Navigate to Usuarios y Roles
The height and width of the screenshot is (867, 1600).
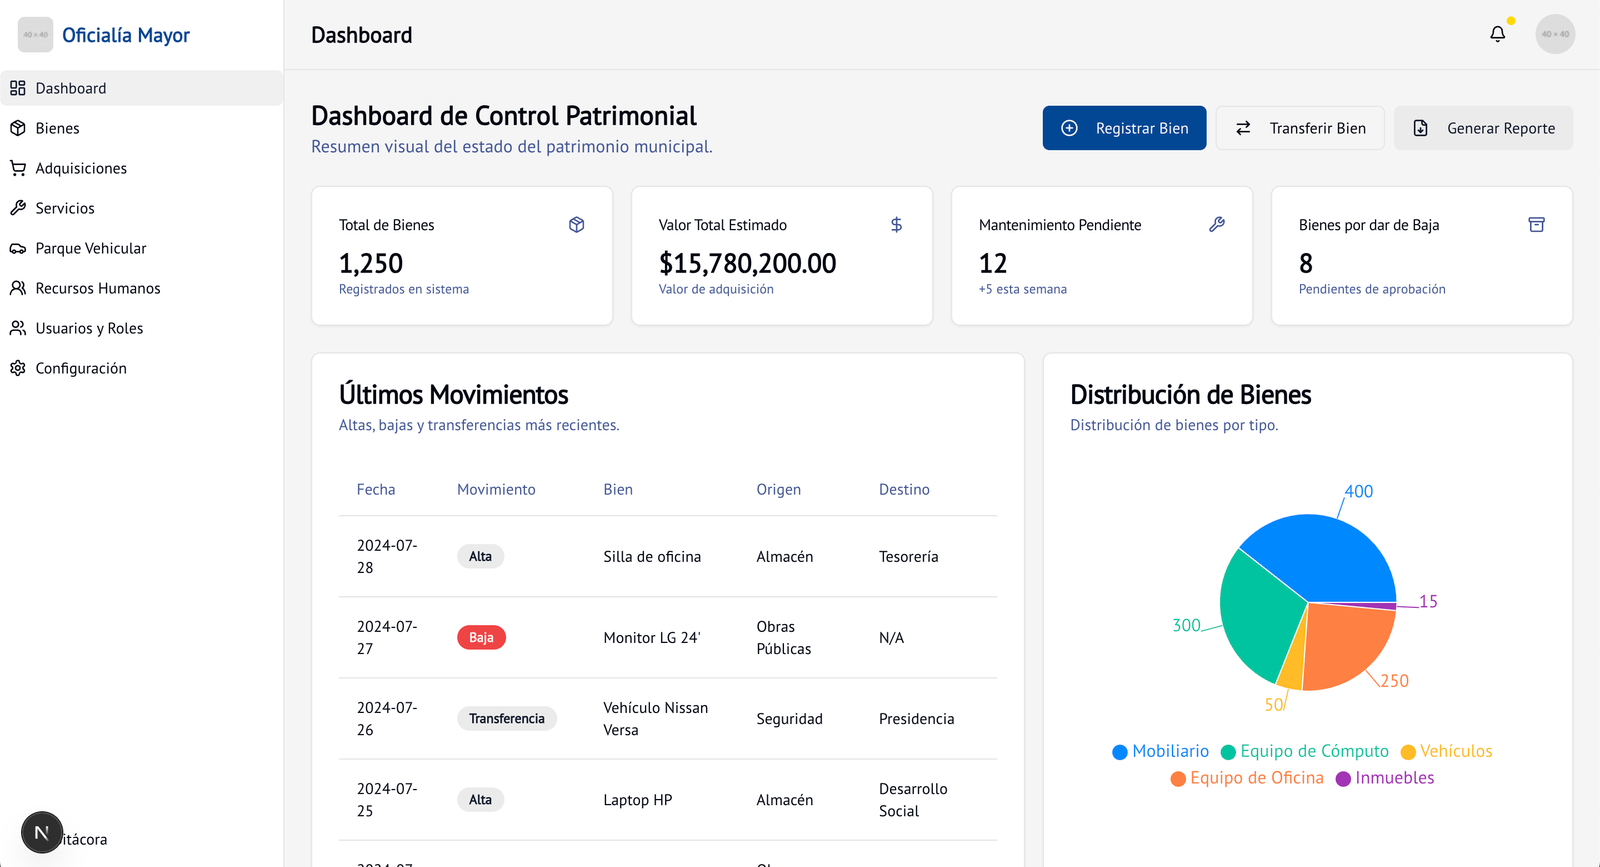(x=89, y=328)
